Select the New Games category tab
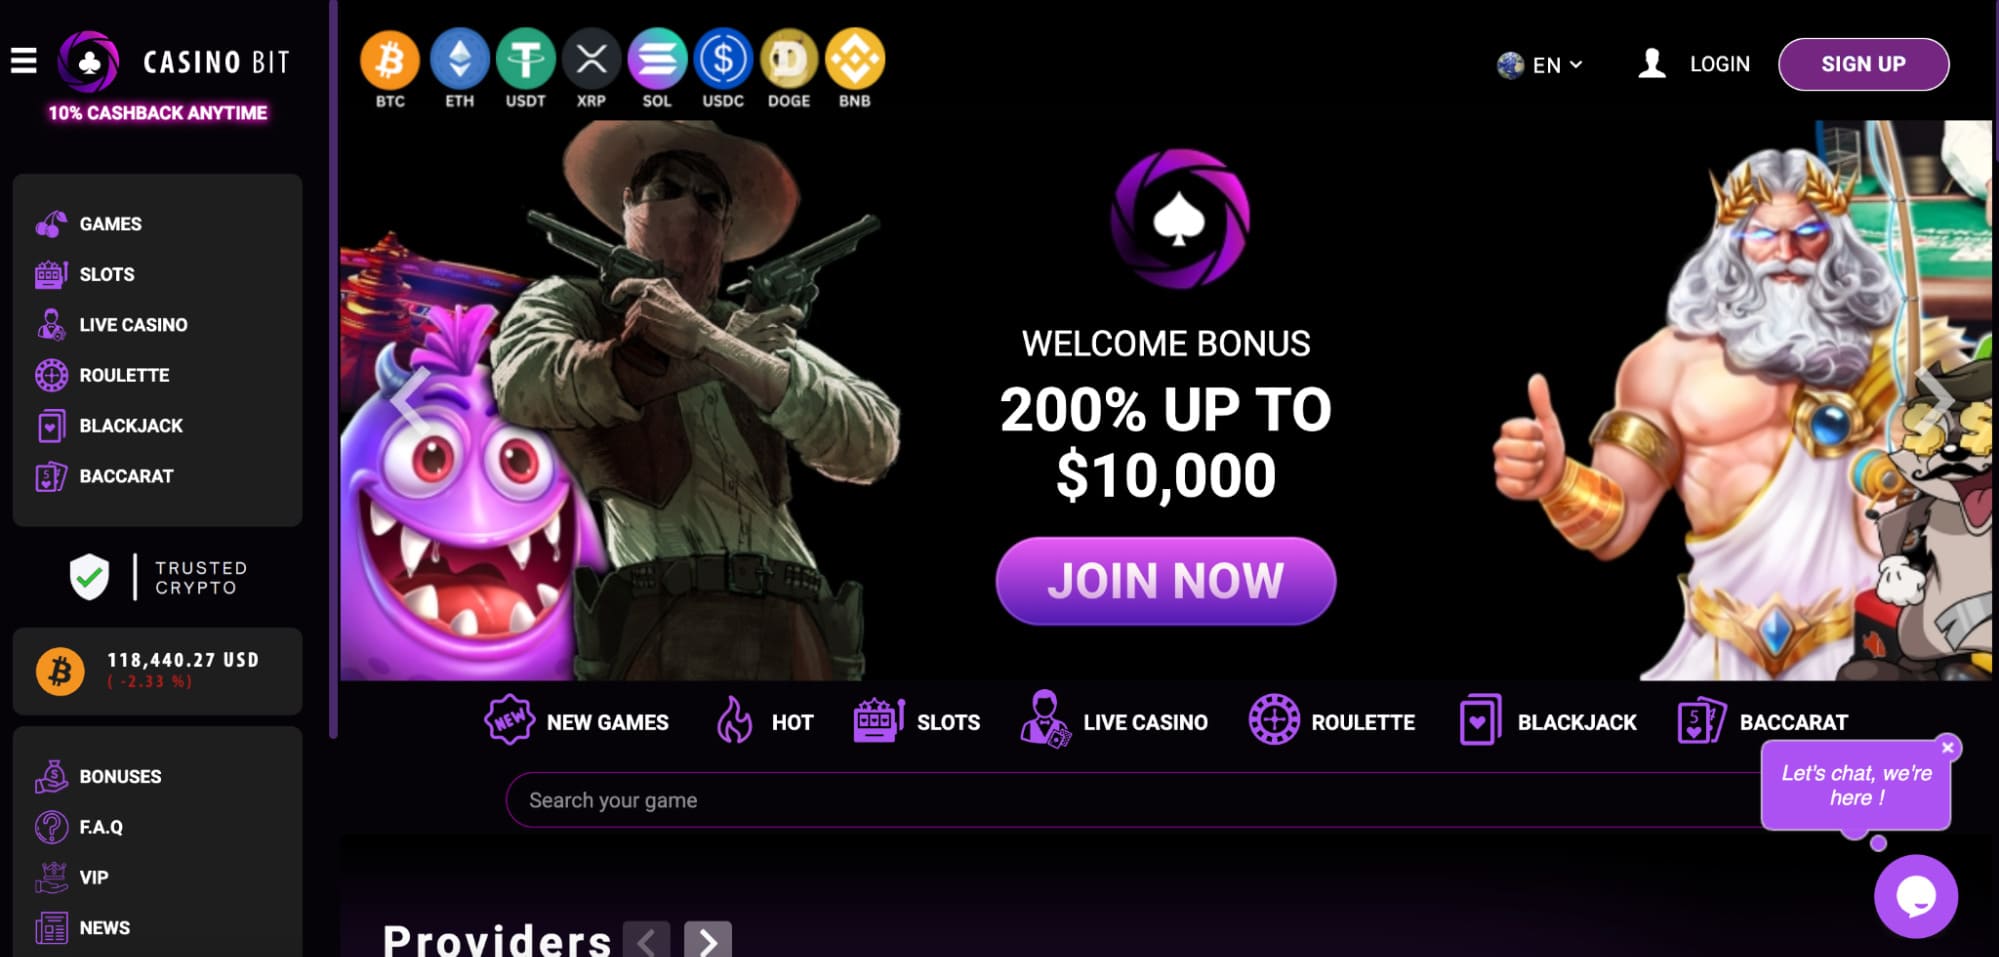1999x957 pixels. [577, 721]
